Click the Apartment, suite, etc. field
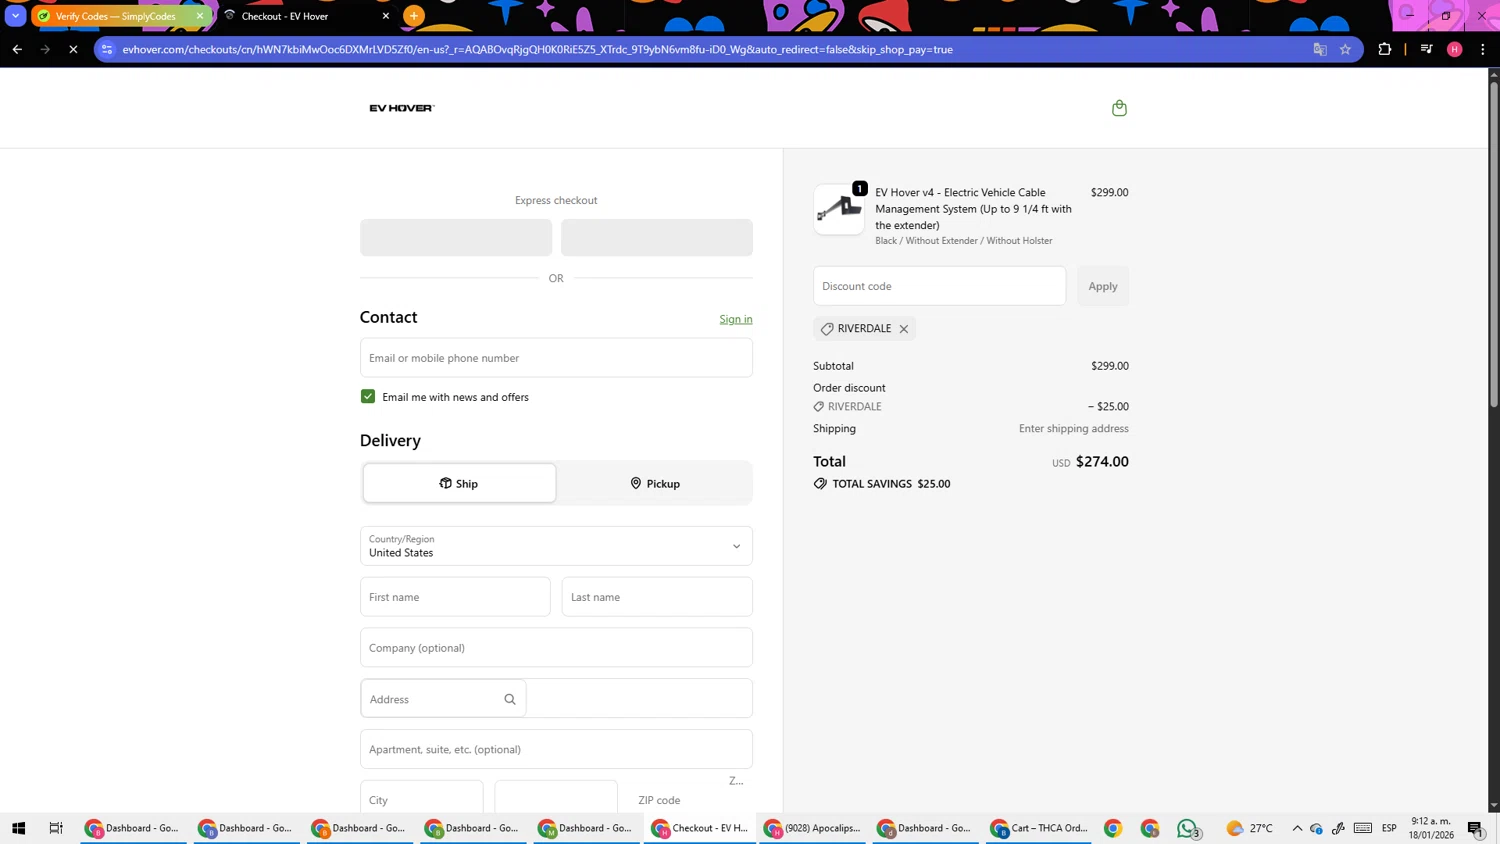This screenshot has height=844, width=1500. [x=556, y=749]
